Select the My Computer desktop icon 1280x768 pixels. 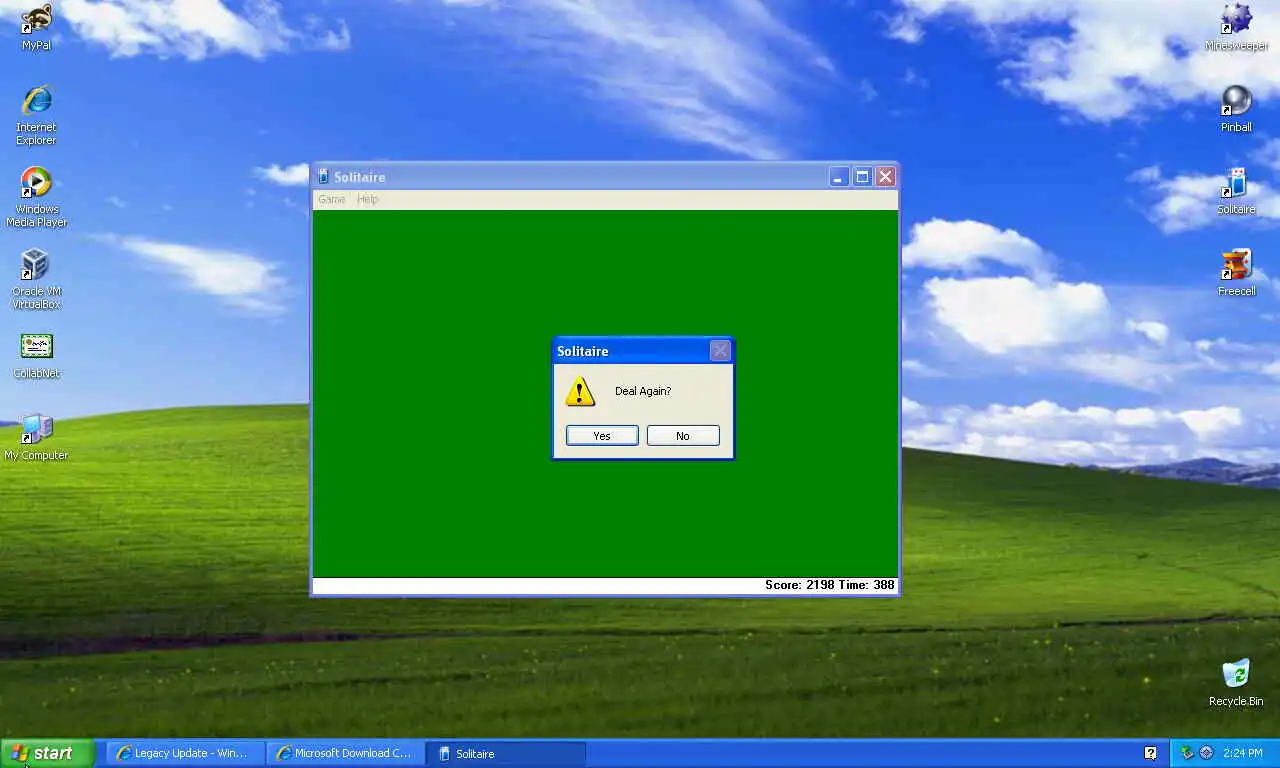pos(36,437)
